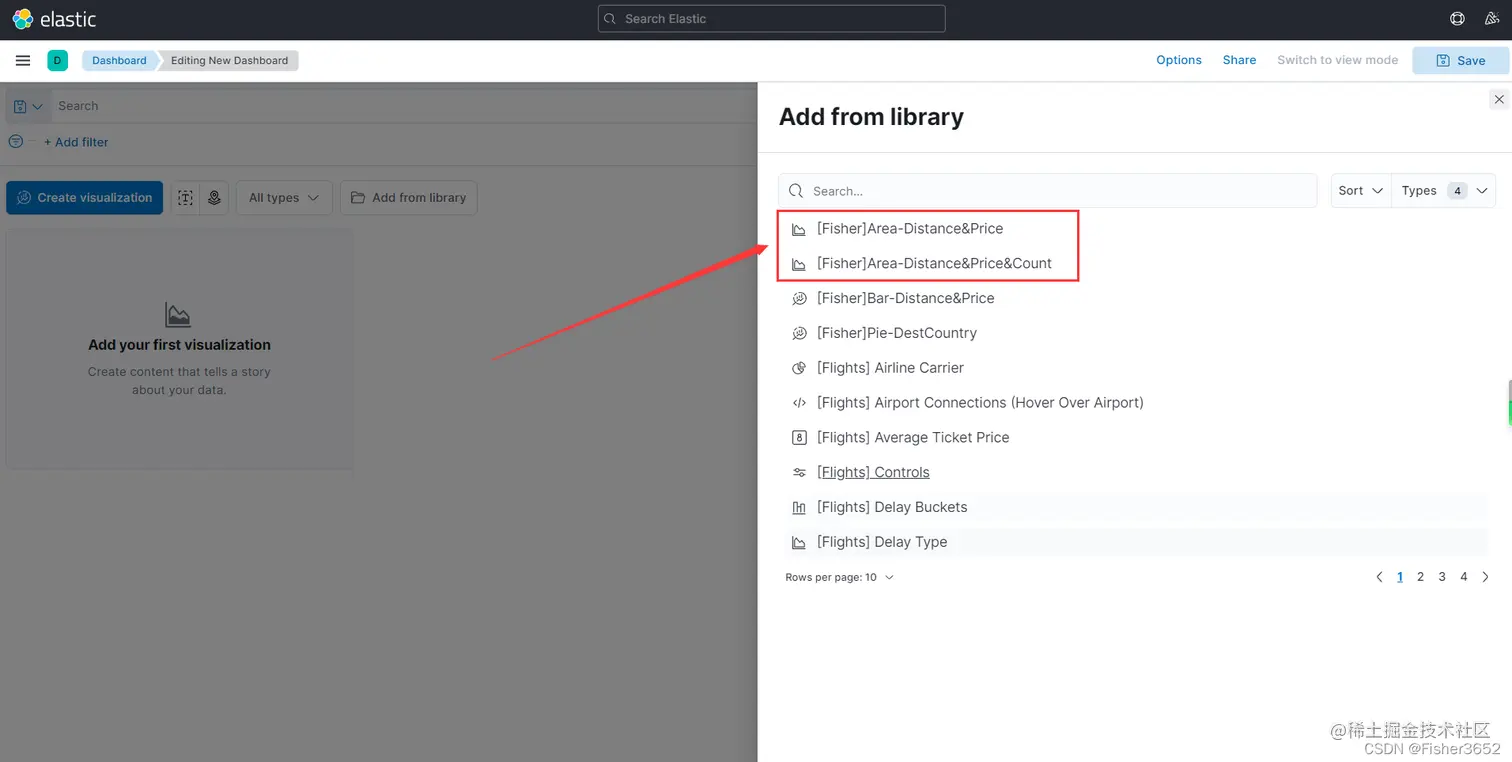The width and height of the screenshot is (1512, 762).
Task: Click Add your first visualization panel
Action: coord(179,349)
